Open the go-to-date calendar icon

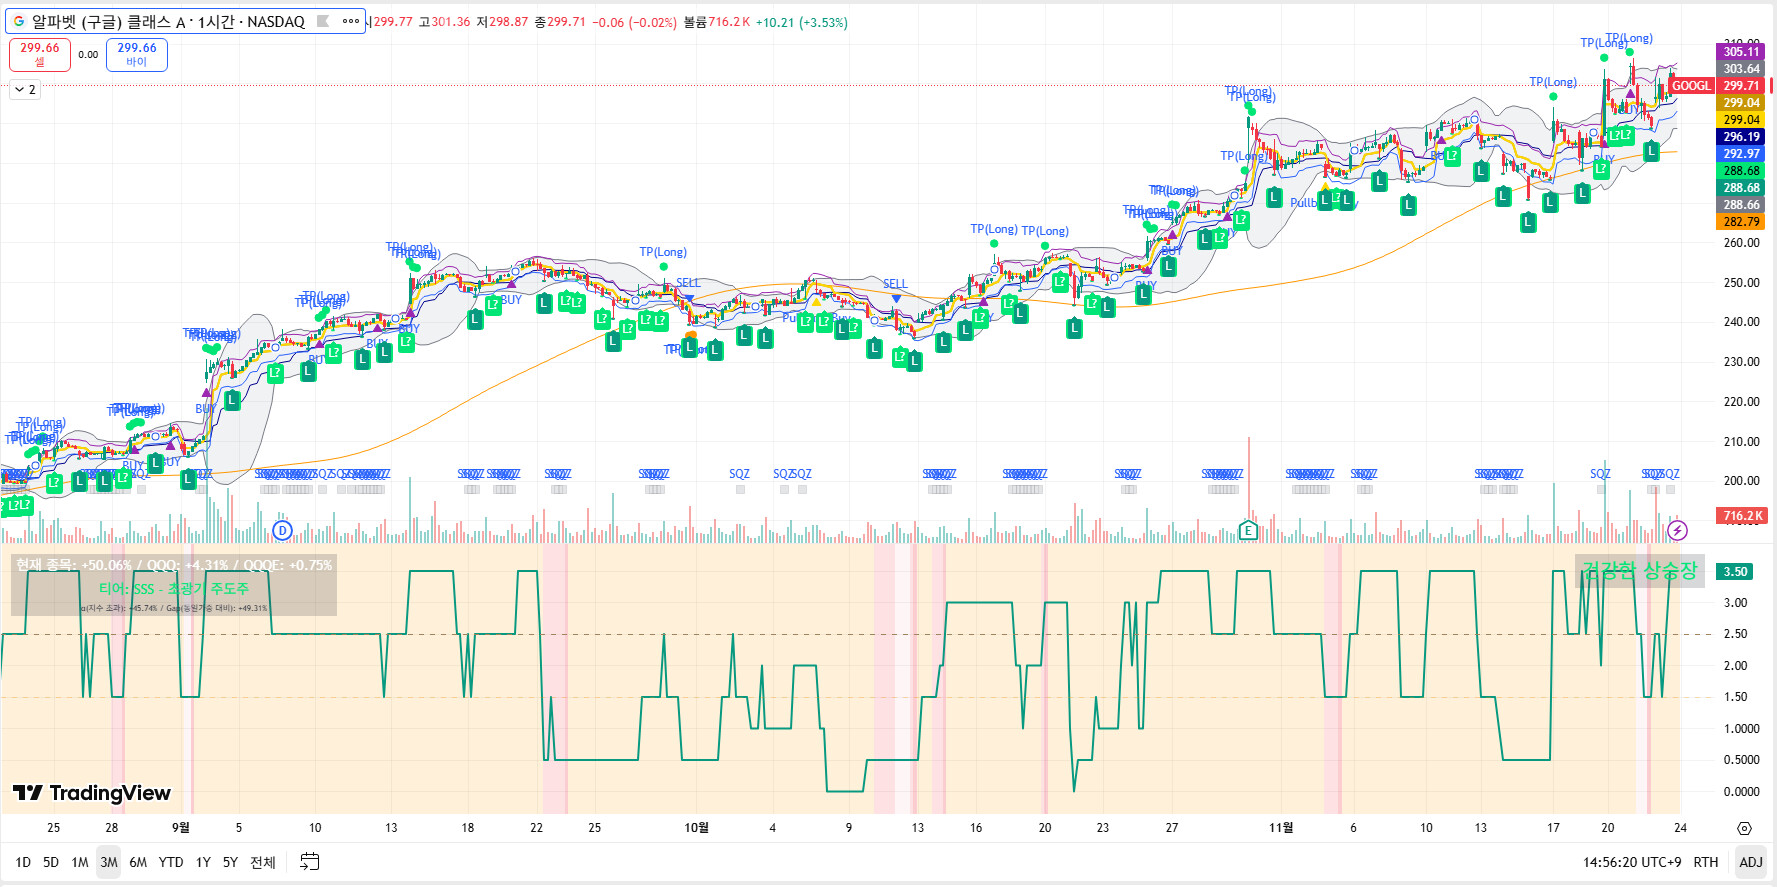(x=310, y=862)
